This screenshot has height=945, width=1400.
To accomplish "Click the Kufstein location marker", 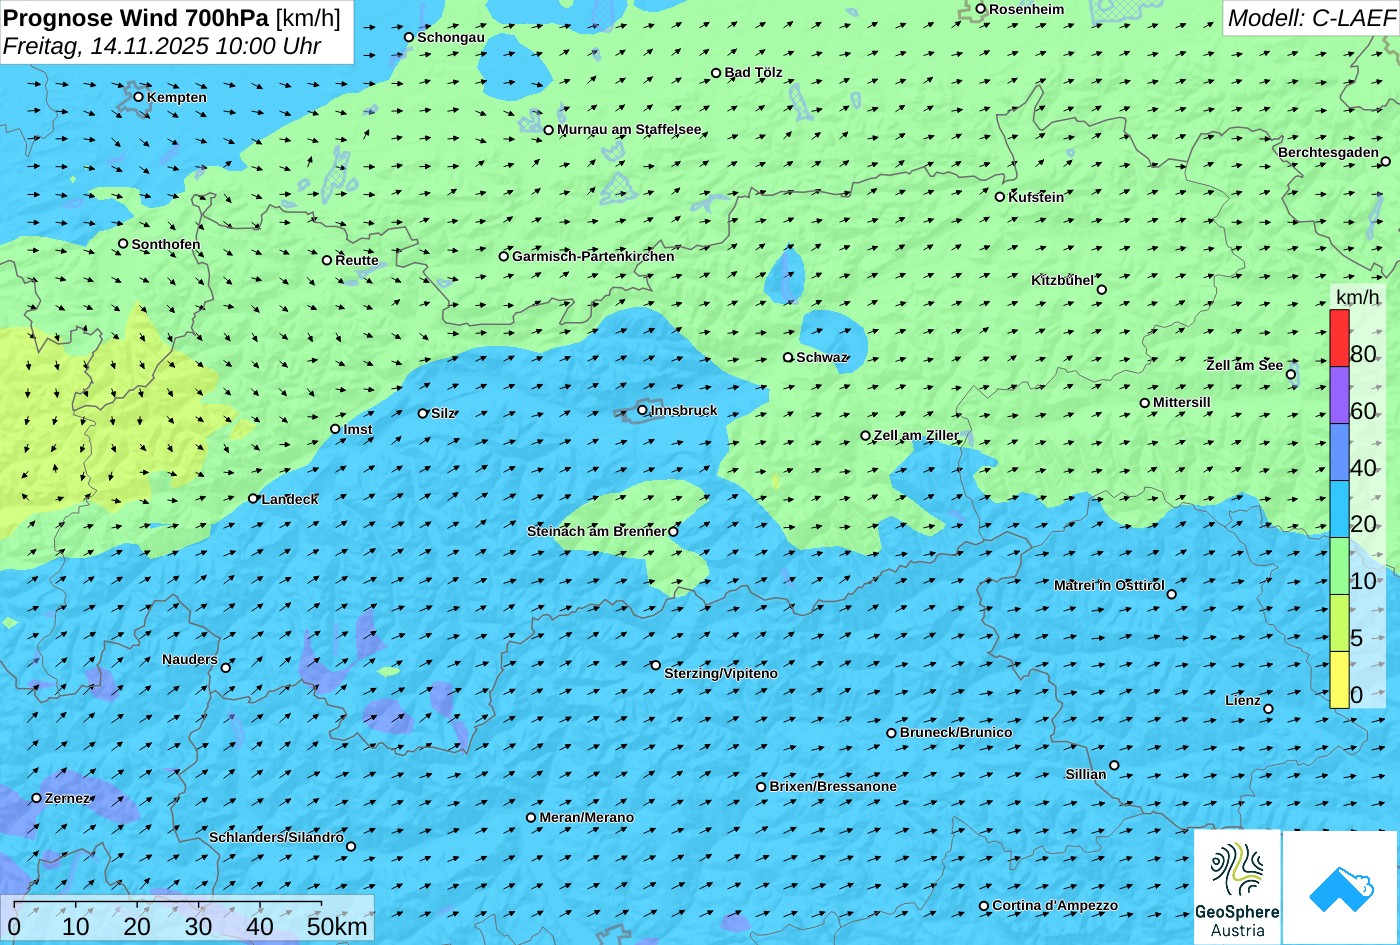I will (x=1000, y=197).
